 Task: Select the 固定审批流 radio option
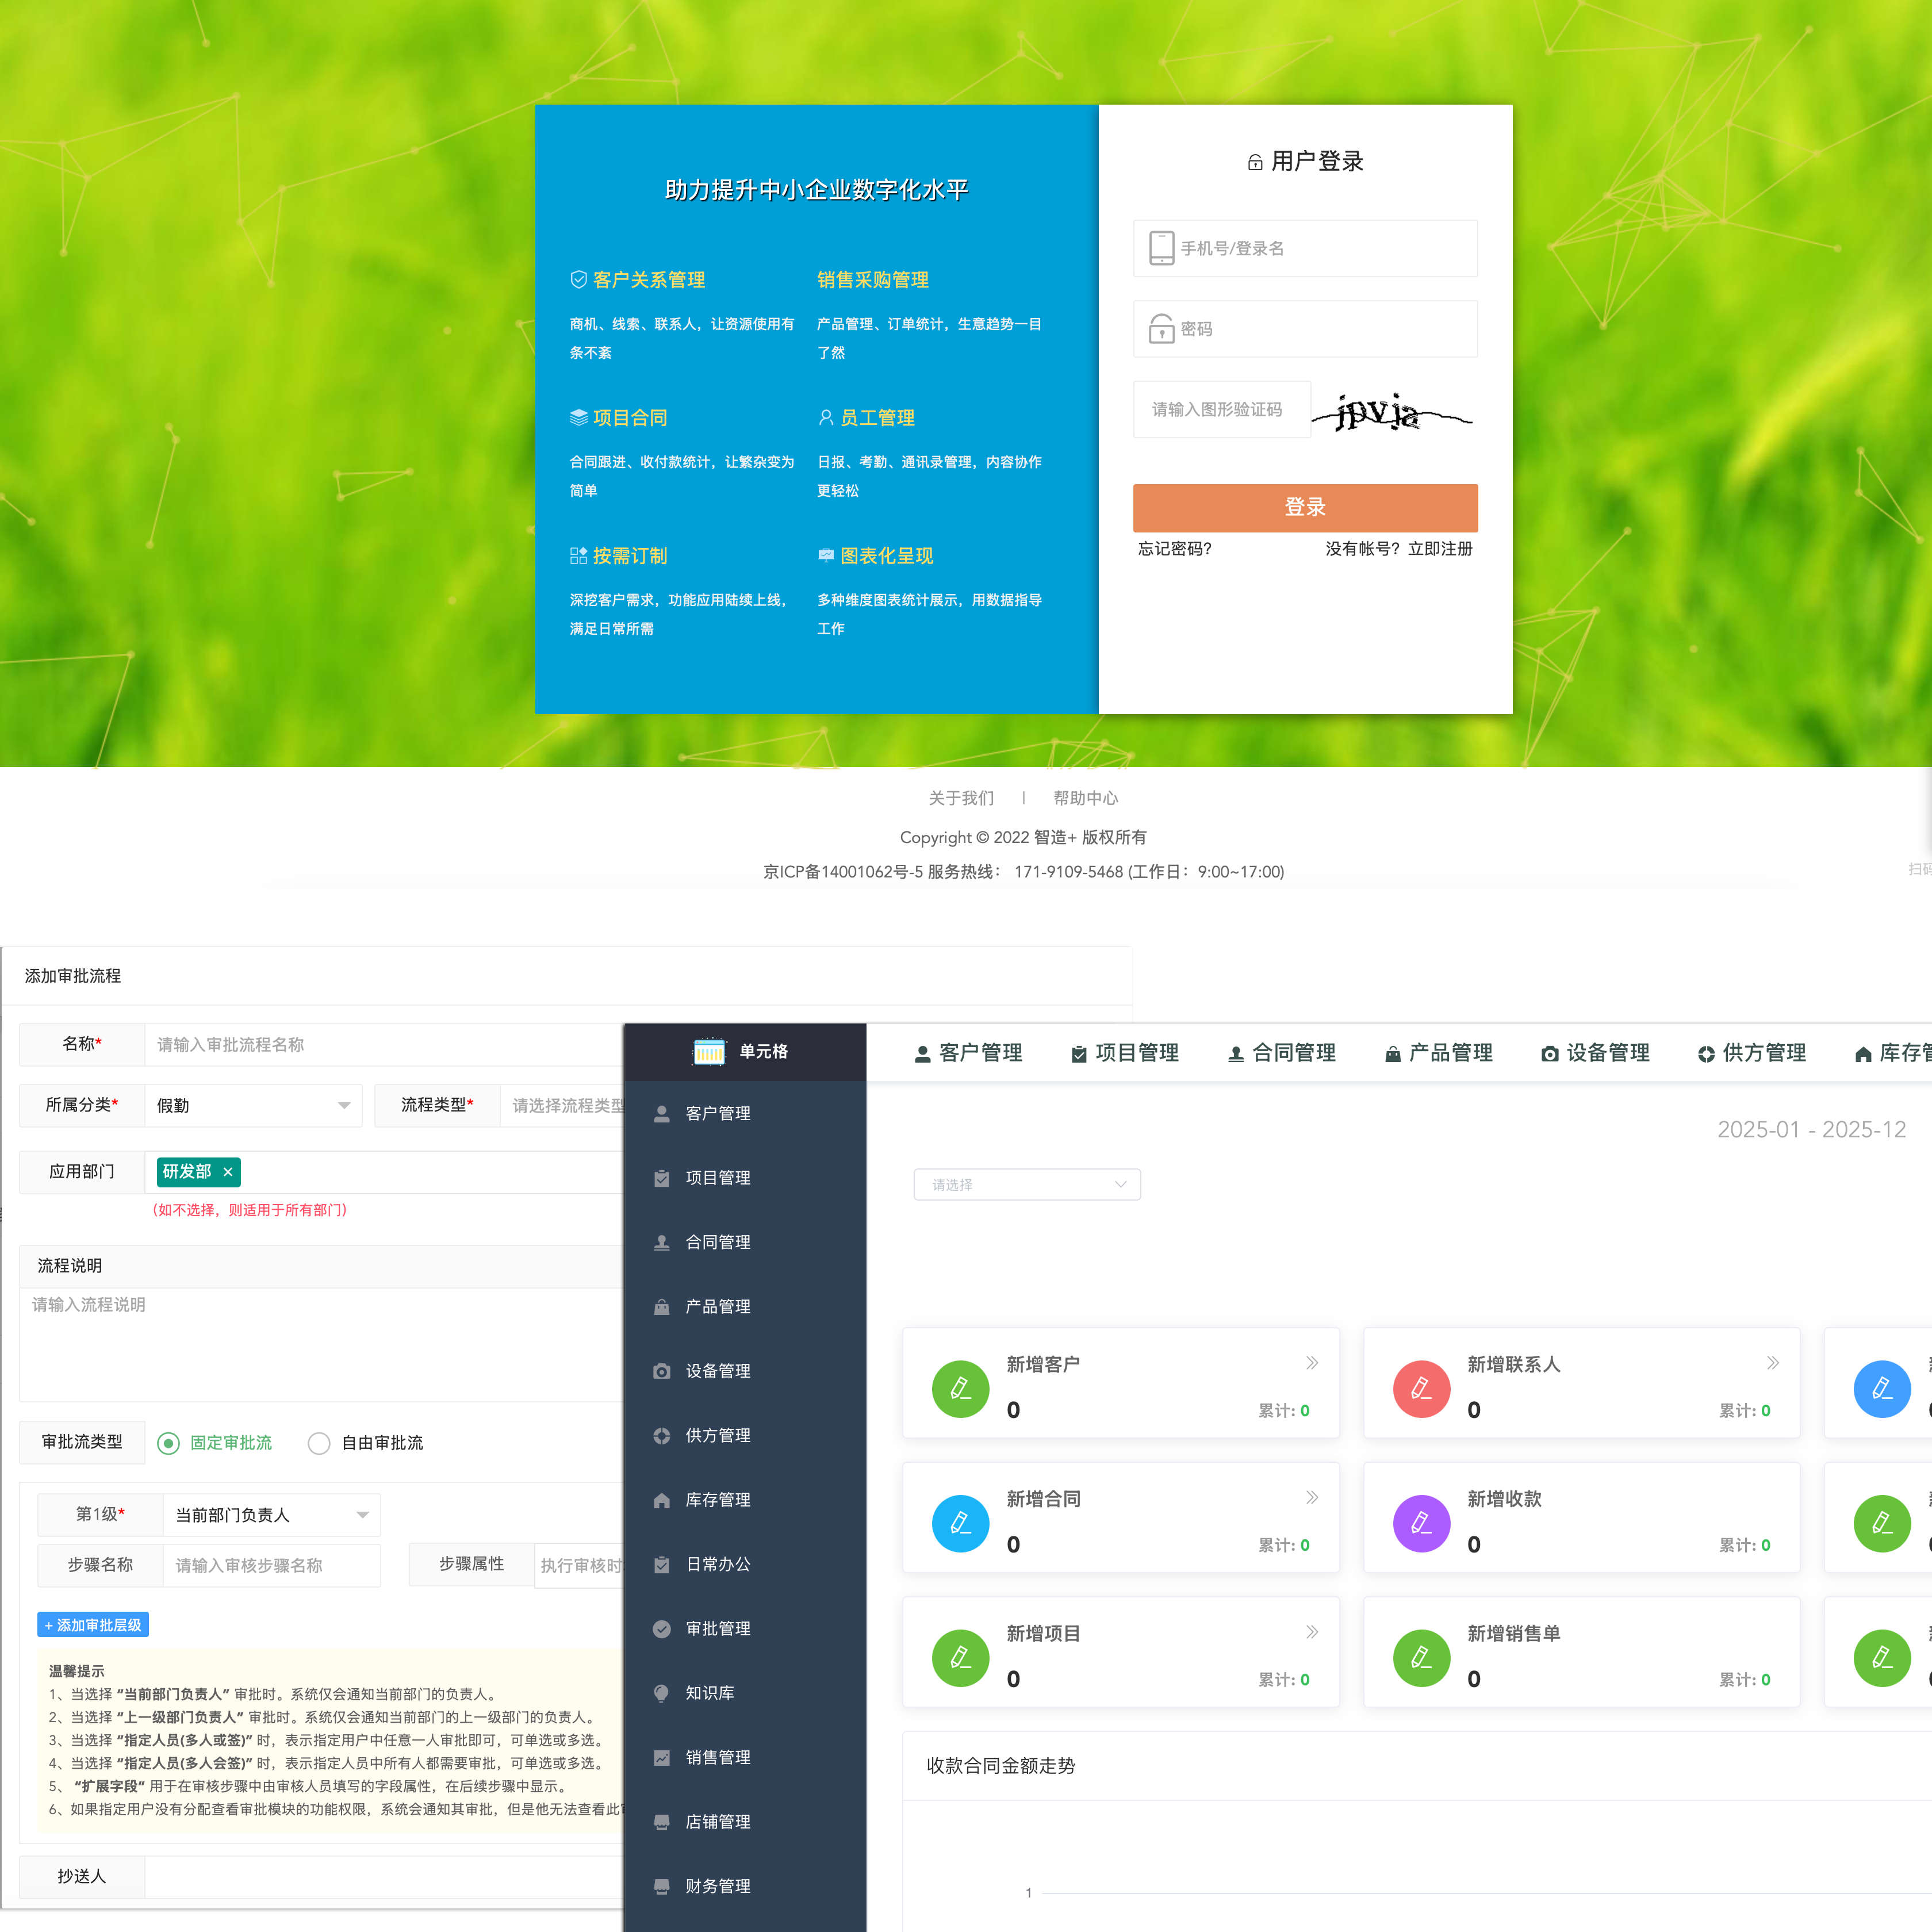[x=169, y=1443]
